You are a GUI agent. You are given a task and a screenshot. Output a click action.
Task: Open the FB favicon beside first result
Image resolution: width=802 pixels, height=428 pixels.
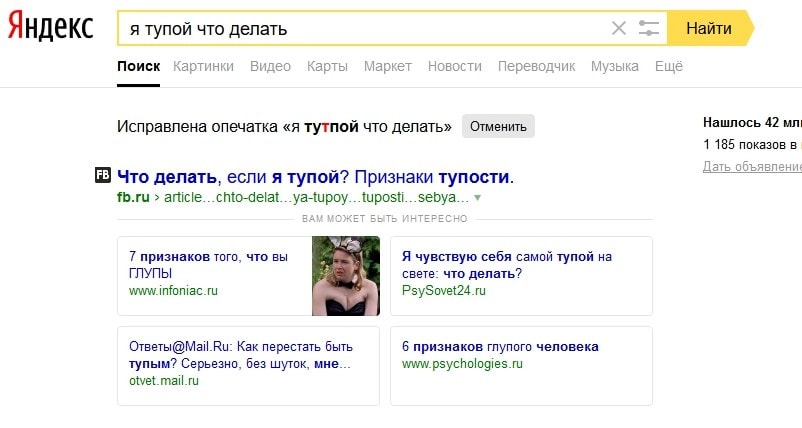[x=103, y=175]
